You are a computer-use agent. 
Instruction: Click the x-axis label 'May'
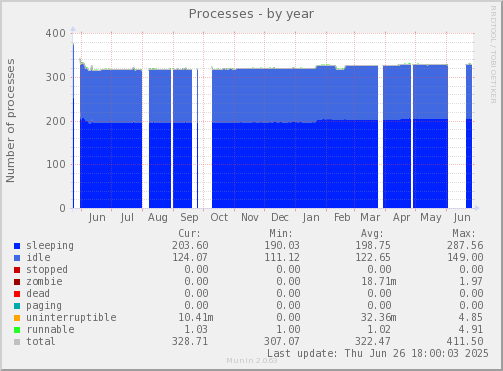[x=431, y=218]
